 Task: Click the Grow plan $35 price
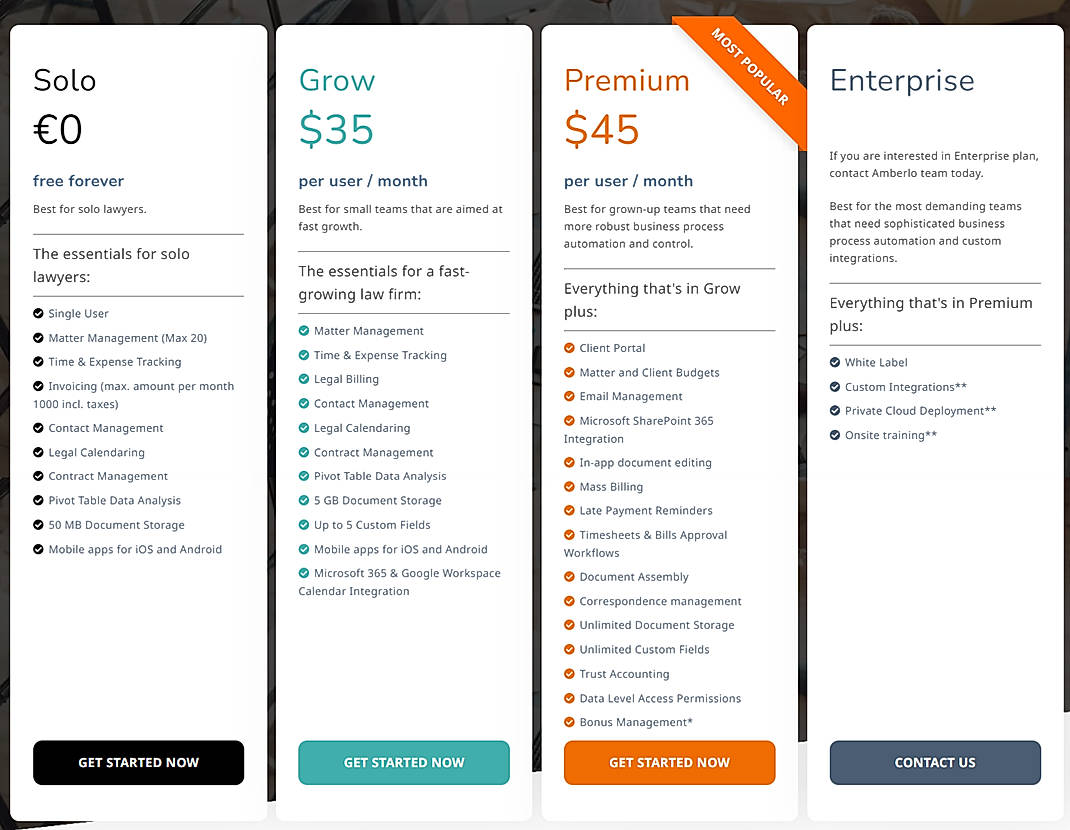pyautogui.click(x=336, y=128)
